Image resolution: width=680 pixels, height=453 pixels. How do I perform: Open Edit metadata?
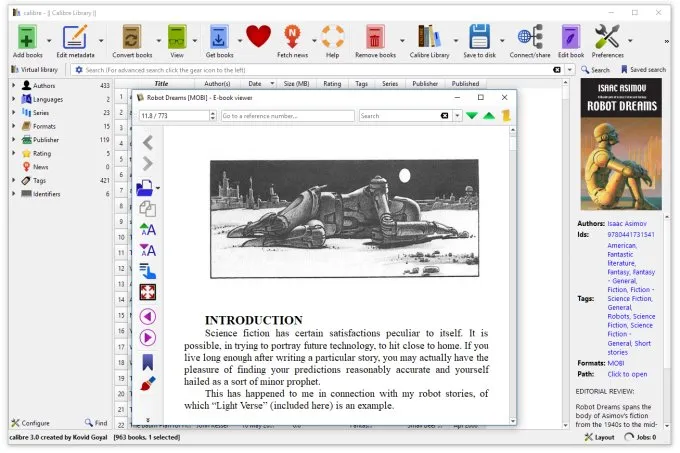pos(75,37)
